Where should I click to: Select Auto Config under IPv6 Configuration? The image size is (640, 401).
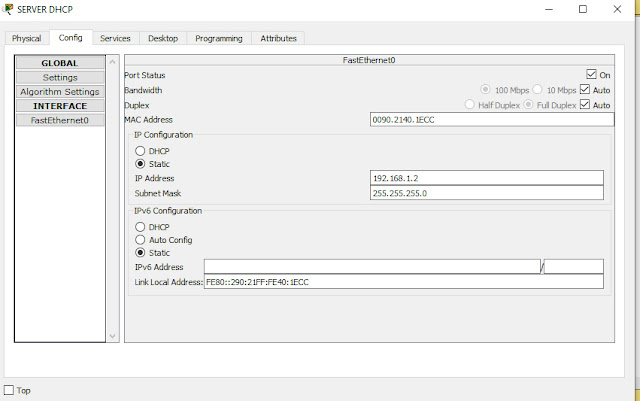[x=140, y=240]
